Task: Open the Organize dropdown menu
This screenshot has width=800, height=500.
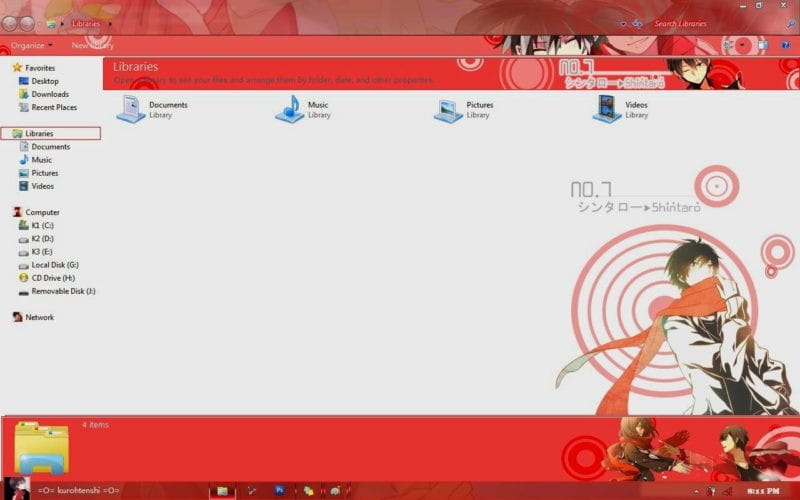Action: click(30, 45)
